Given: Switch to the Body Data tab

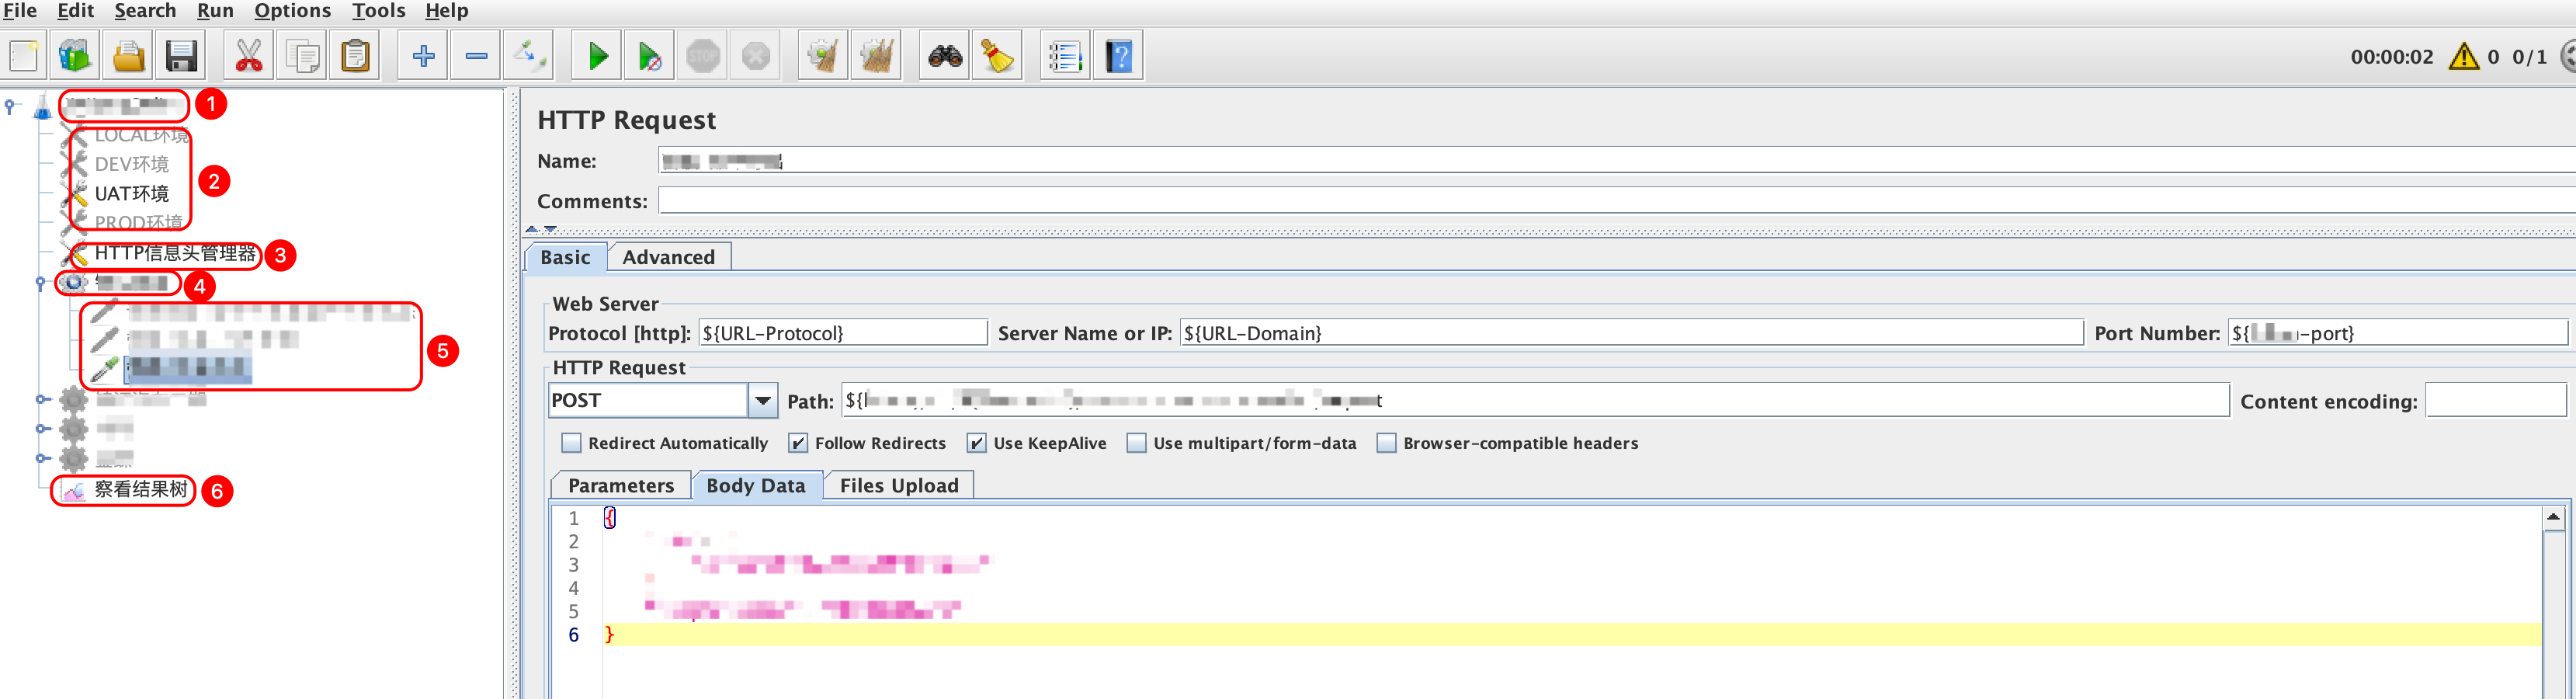Looking at the screenshot, I should (x=756, y=485).
